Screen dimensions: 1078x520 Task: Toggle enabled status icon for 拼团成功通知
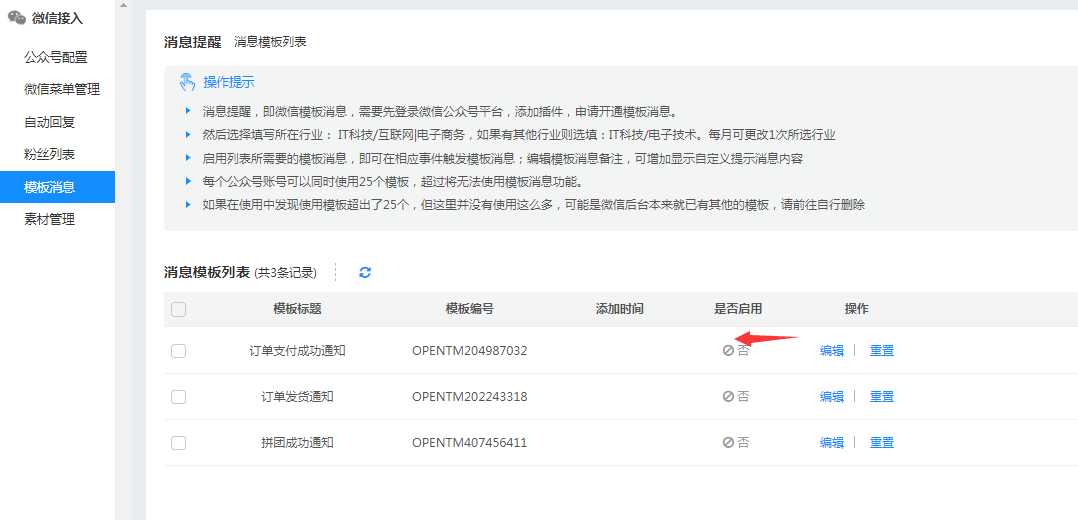point(729,443)
